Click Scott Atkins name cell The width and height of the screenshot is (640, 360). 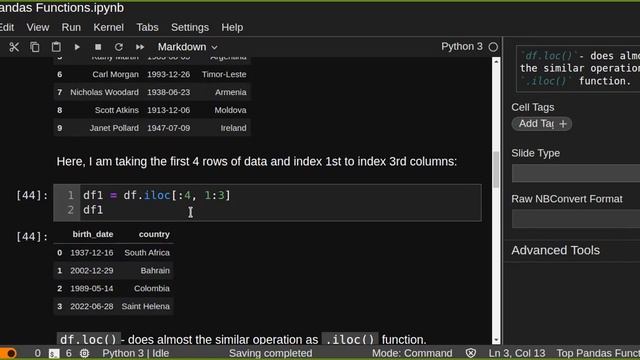(116, 110)
